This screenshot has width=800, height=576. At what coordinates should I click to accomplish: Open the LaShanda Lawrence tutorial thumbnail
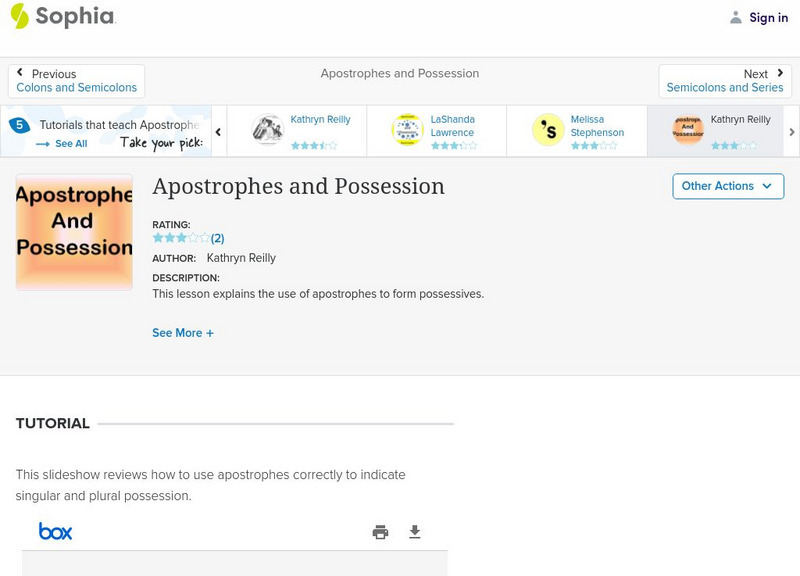tap(408, 130)
